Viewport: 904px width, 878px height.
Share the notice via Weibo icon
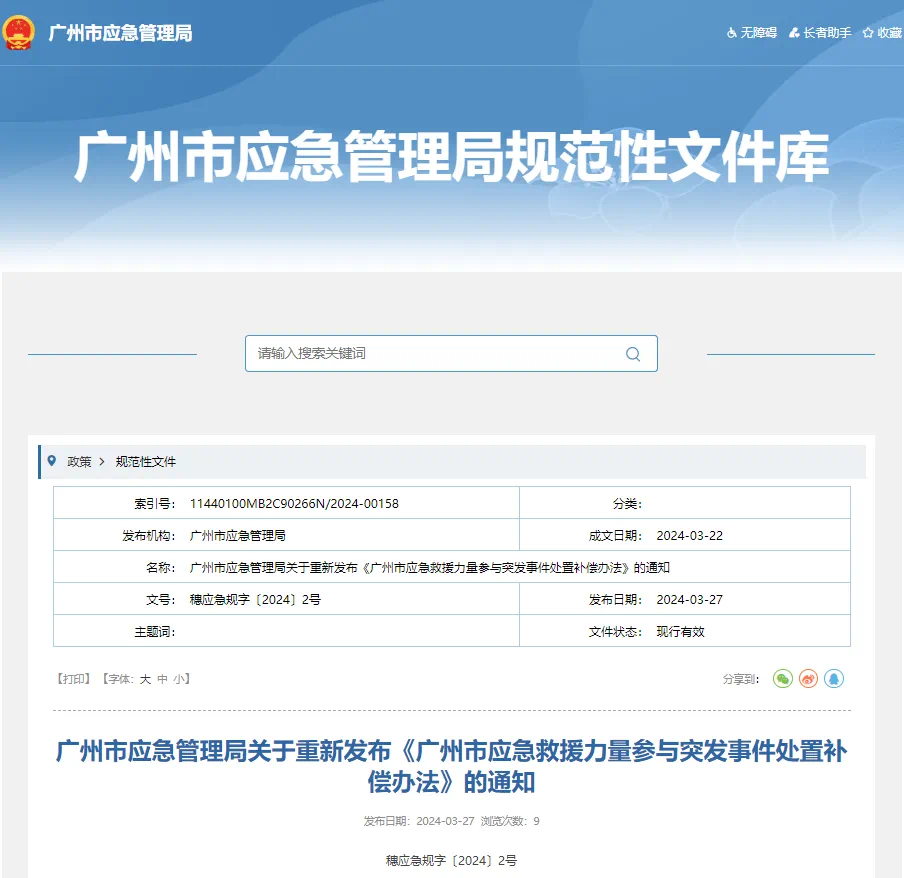tap(808, 679)
